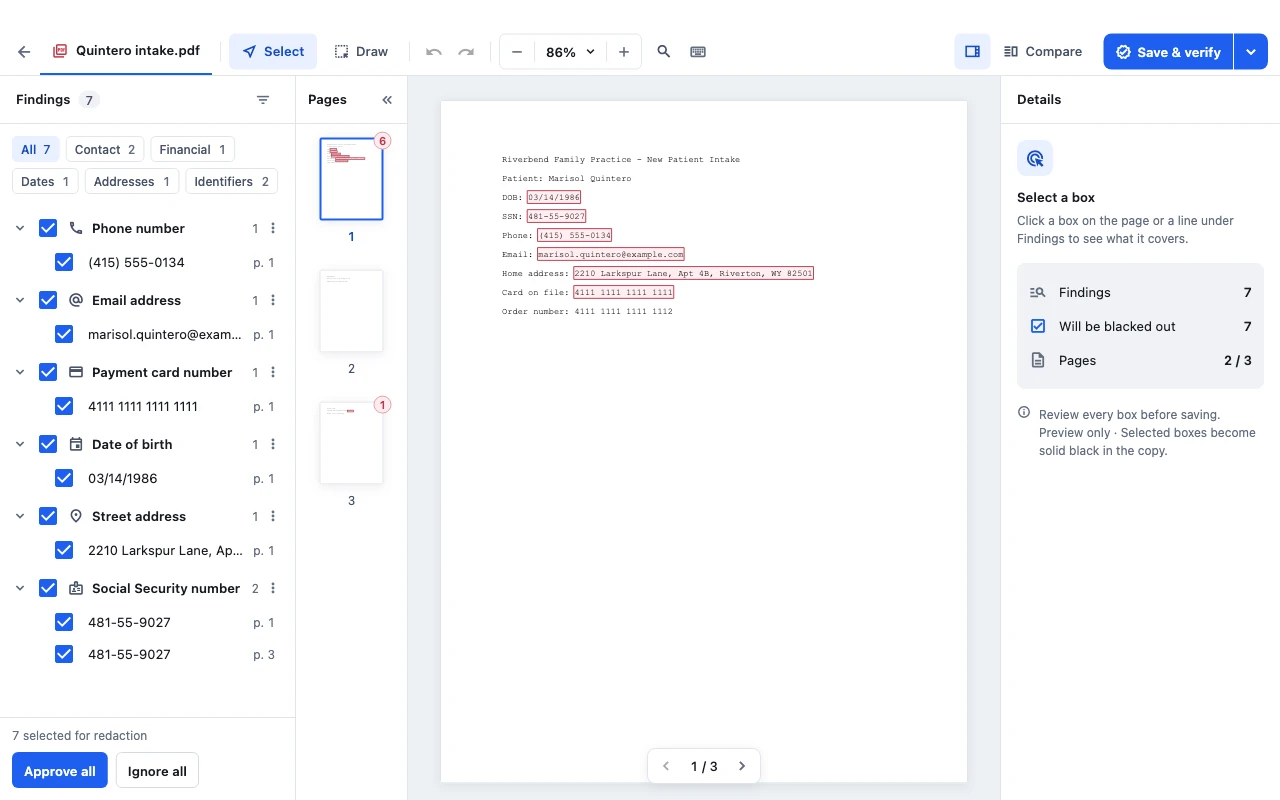Collapse the Pages panel with double chevron
Screen dimensions: 1280x800
[387, 100]
